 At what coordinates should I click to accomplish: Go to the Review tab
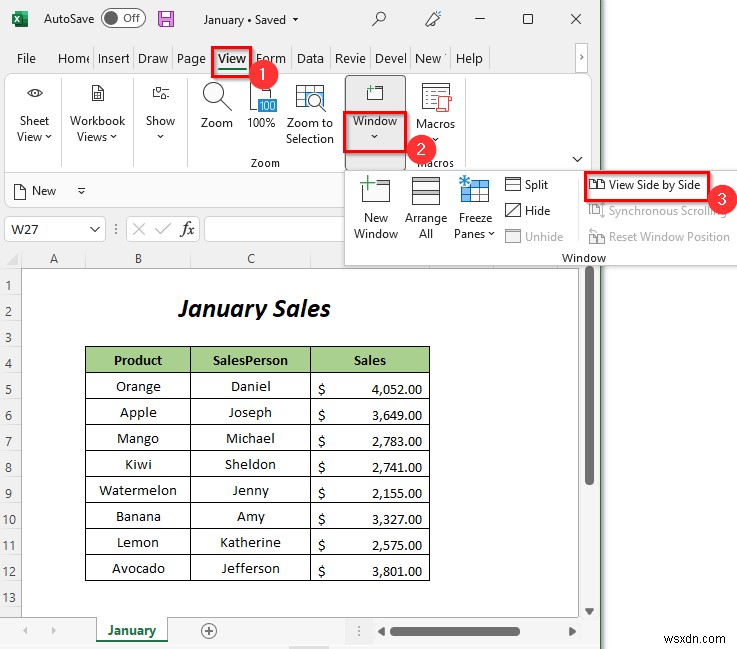(350, 58)
